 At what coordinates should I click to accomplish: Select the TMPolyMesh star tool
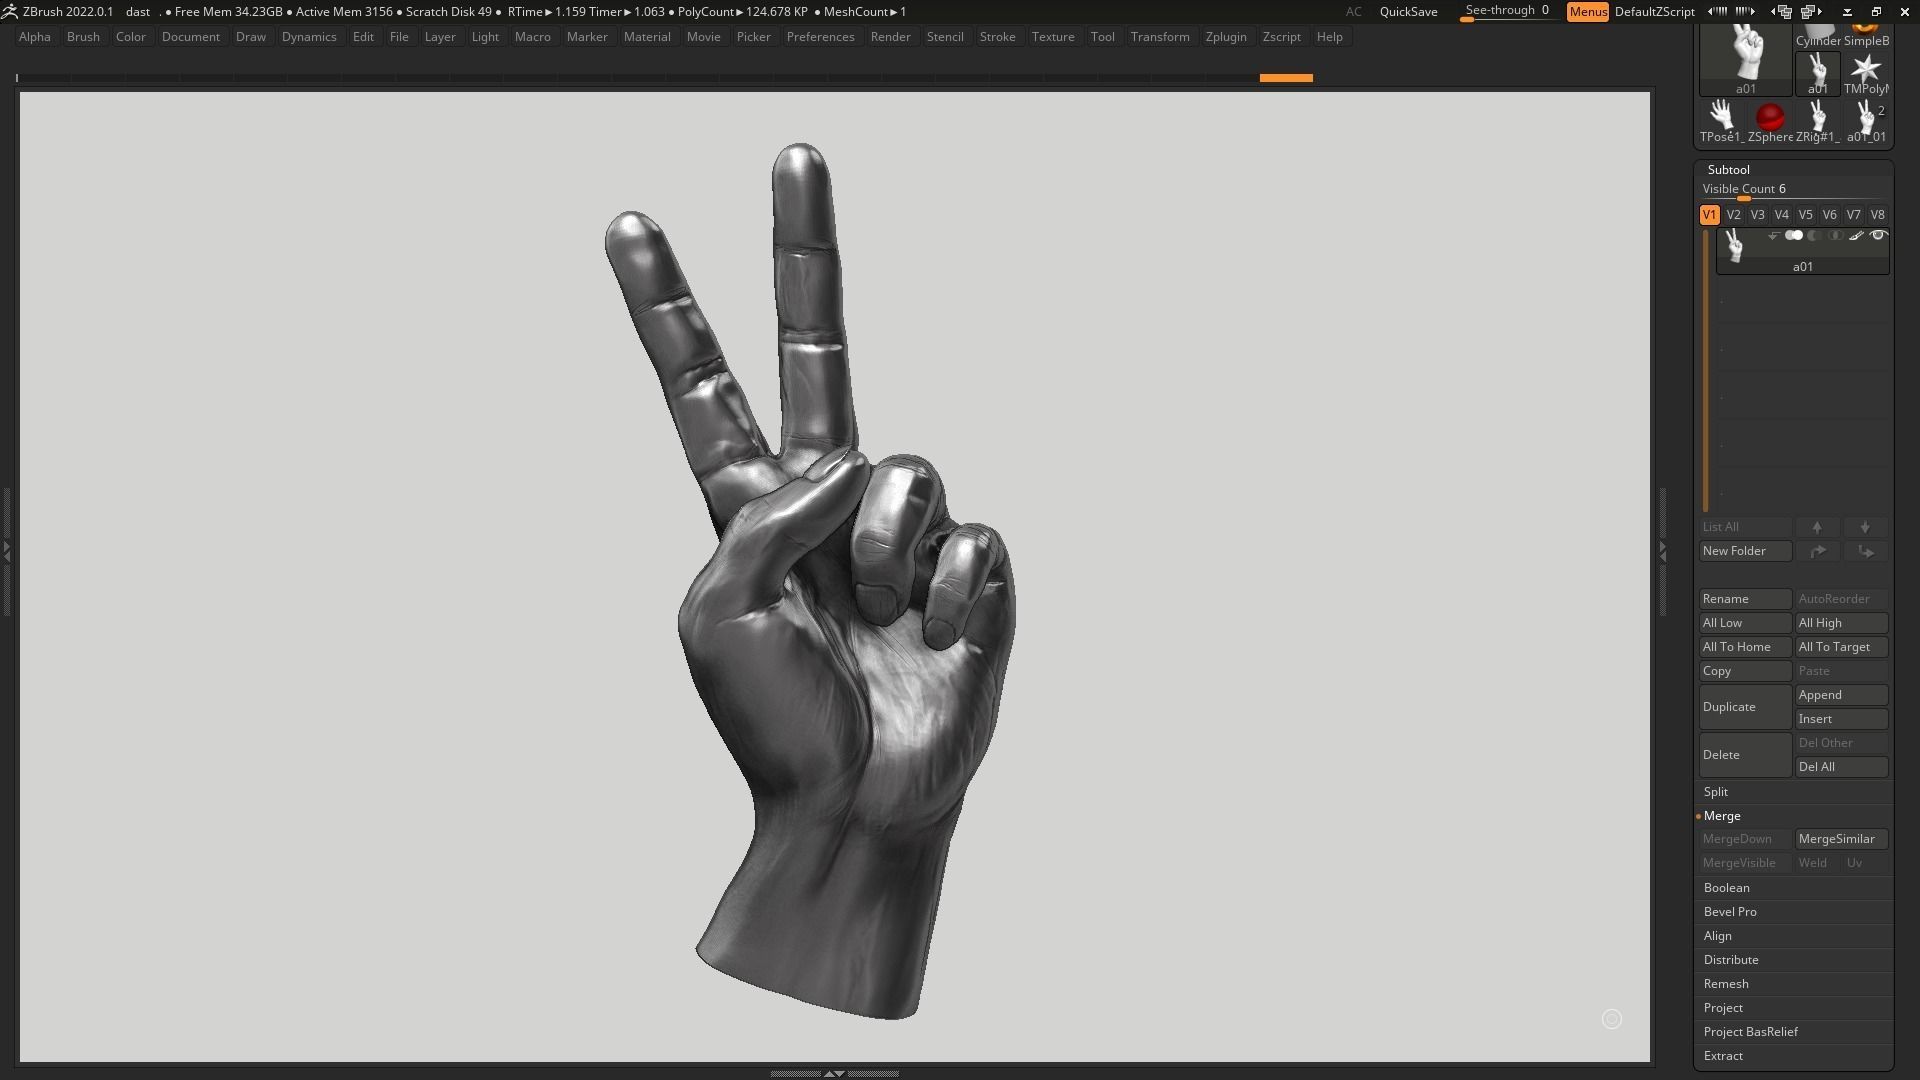pyautogui.click(x=1866, y=73)
